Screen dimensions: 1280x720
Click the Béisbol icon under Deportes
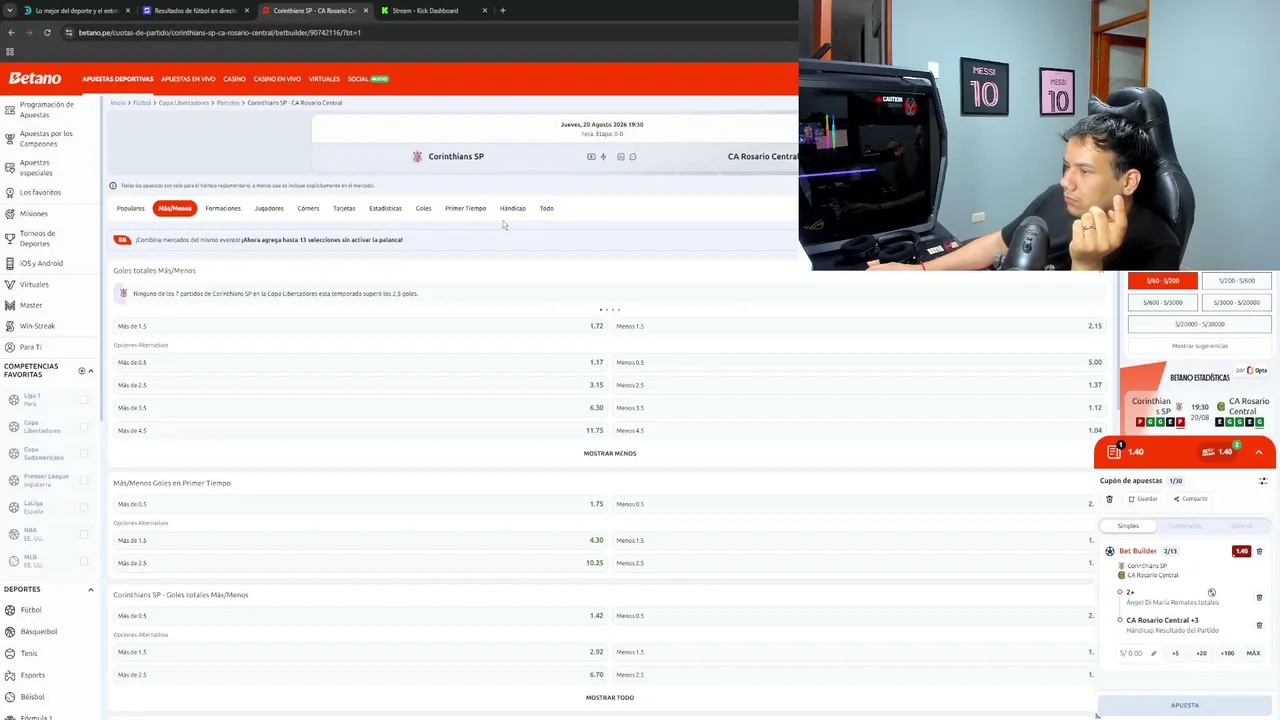10,697
